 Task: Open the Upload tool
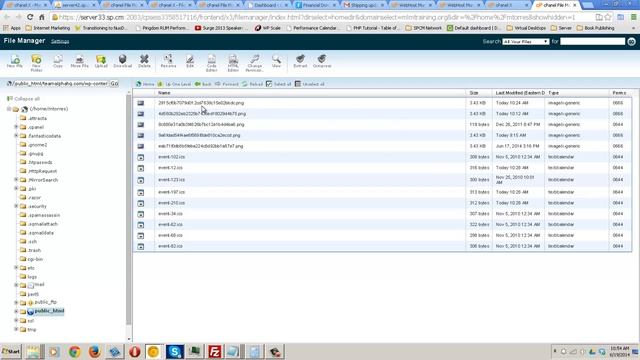coord(101,61)
